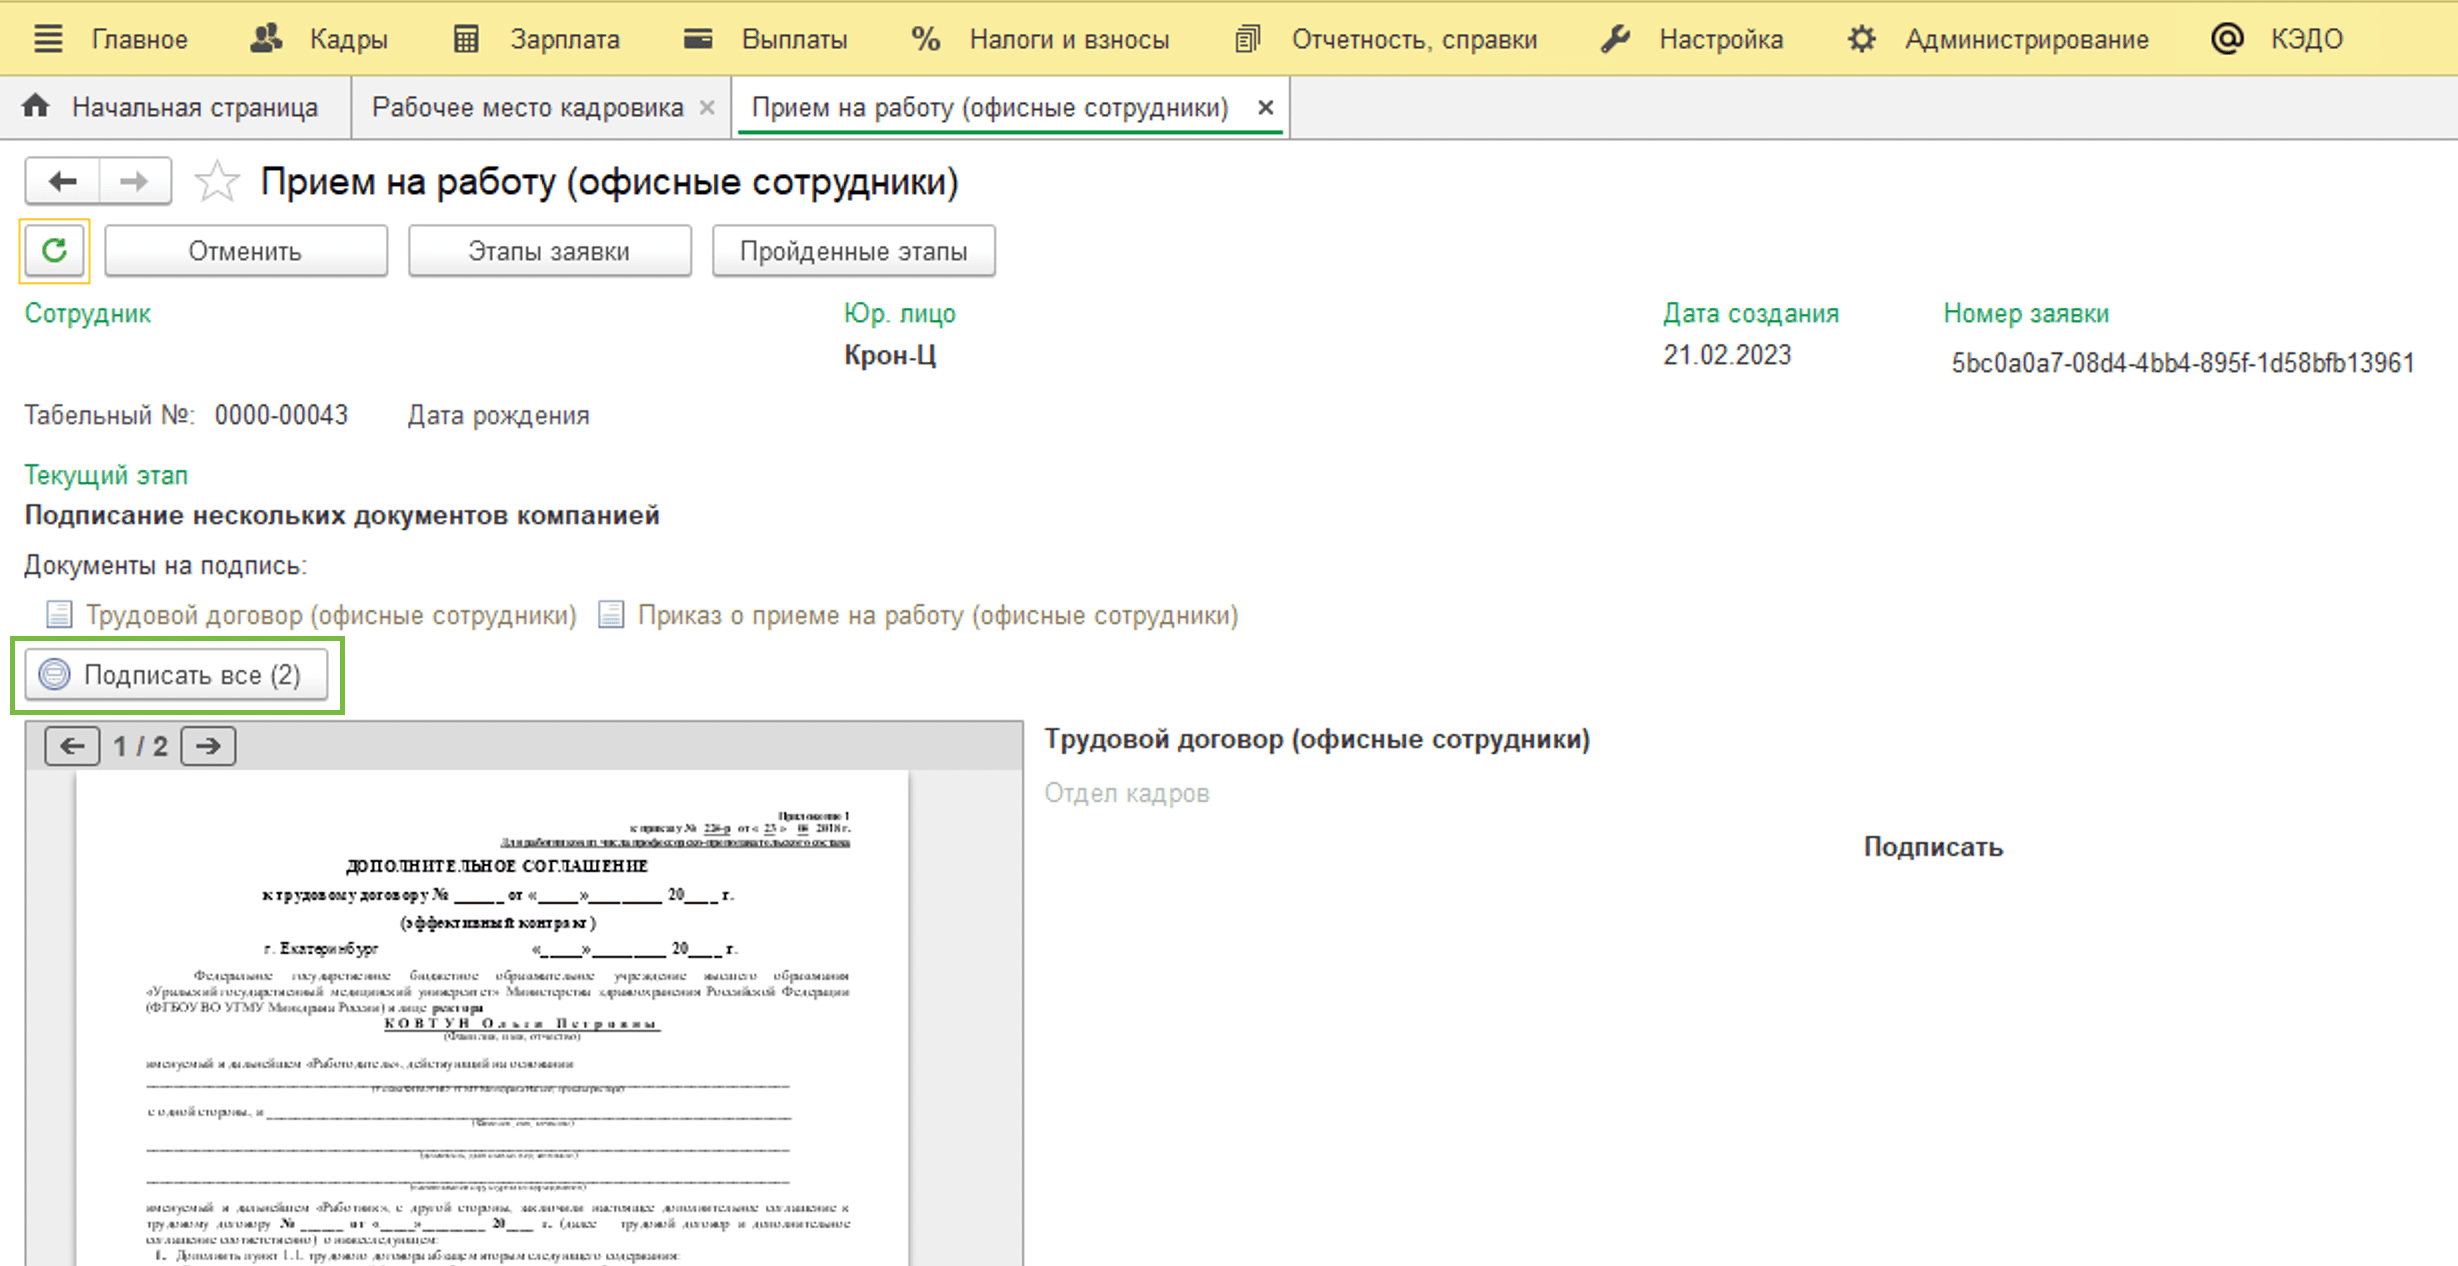Click the personnel number 0000-00043
The image size is (2458, 1266).
click(281, 415)
